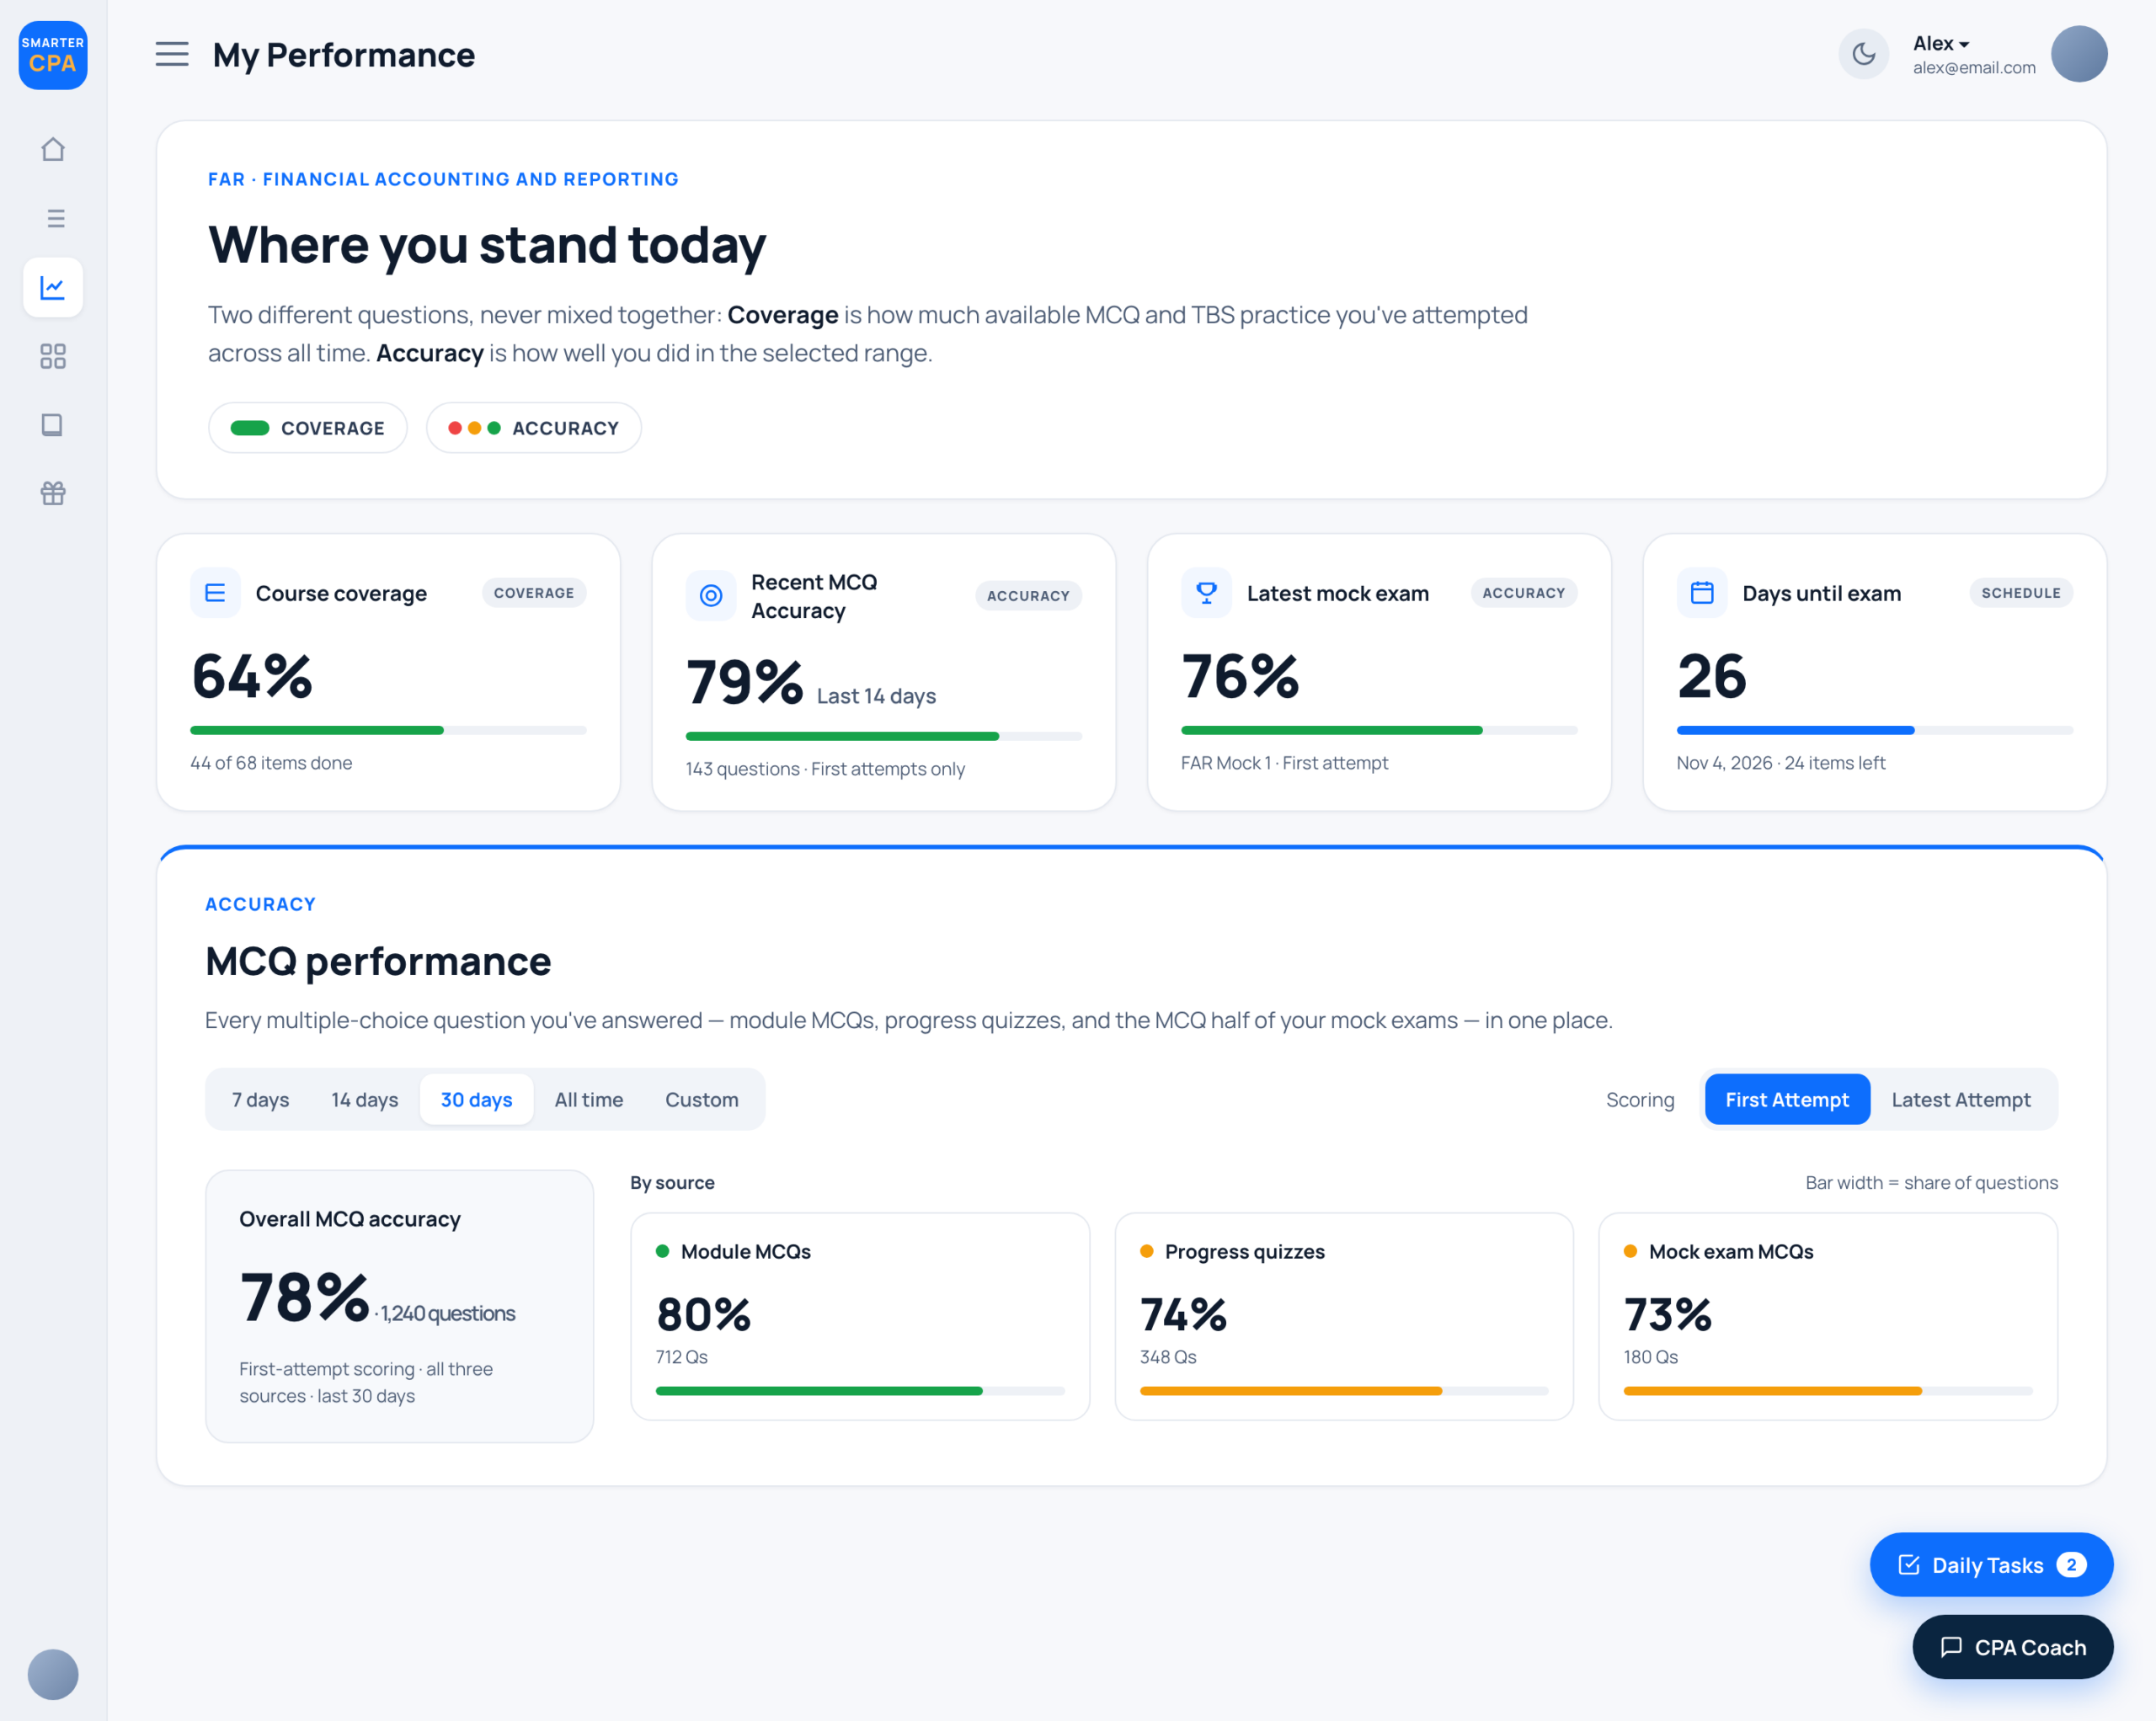This screenshot has height=1721, width=2156.
Task: Open the gift rewards sidebar icon
Action: tap(53, 493)
